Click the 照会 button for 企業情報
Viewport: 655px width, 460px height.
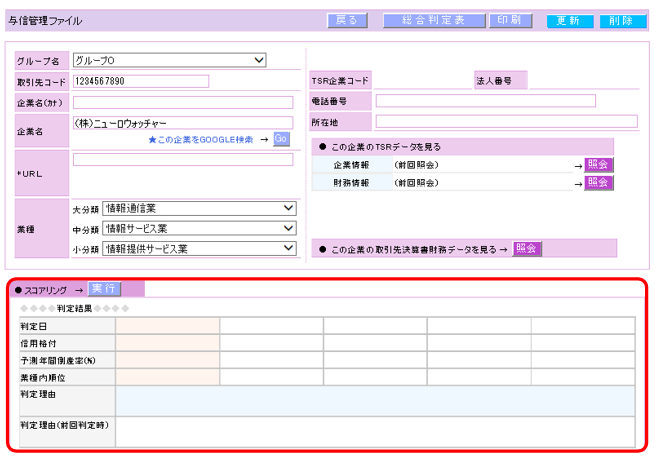(x=598, y=164)
